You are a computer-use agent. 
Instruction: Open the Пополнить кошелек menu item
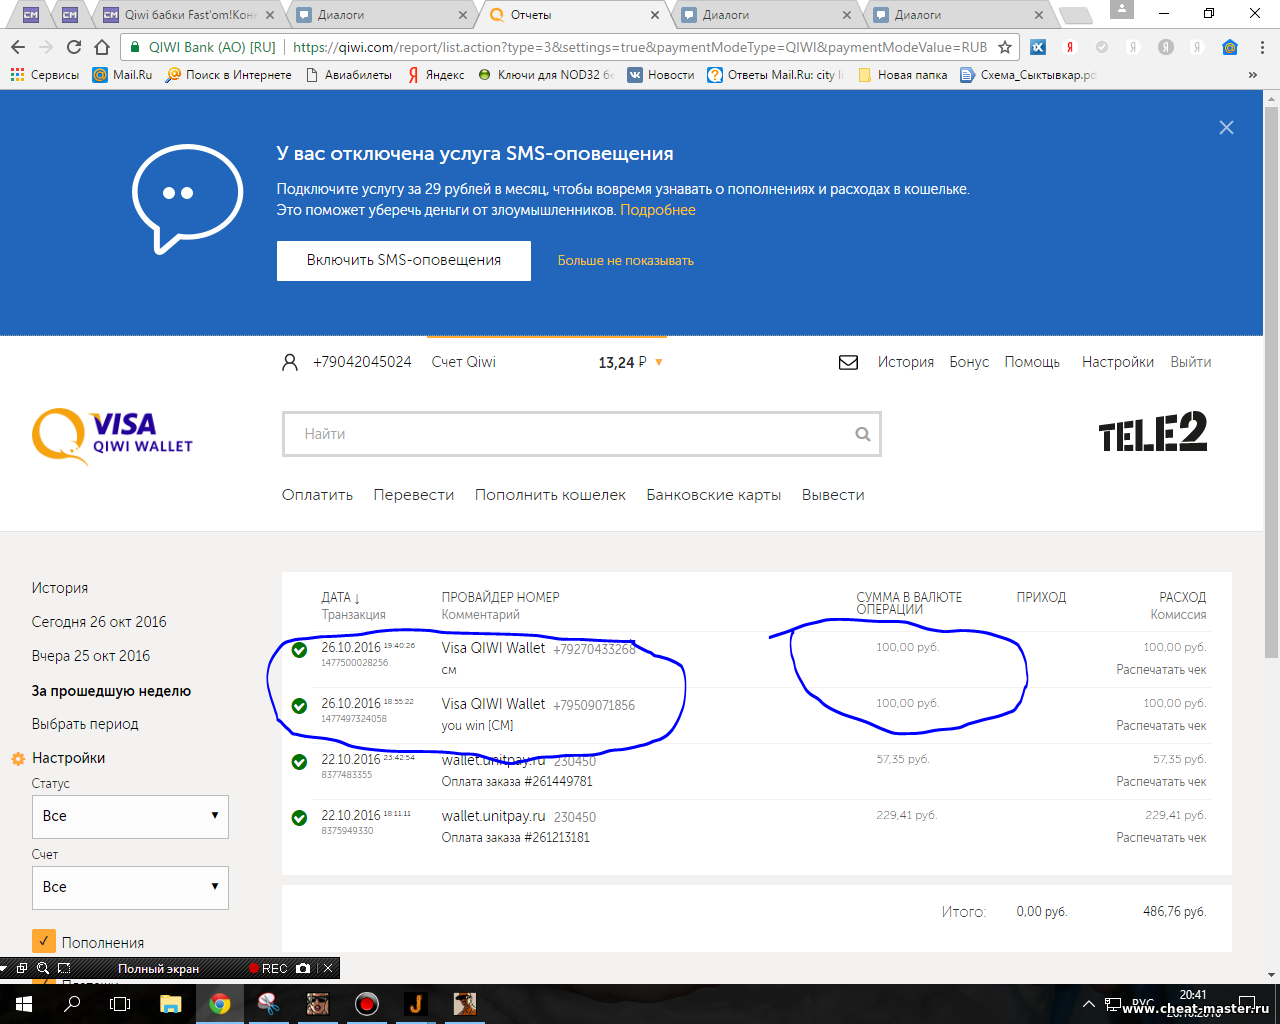(550, 495)
